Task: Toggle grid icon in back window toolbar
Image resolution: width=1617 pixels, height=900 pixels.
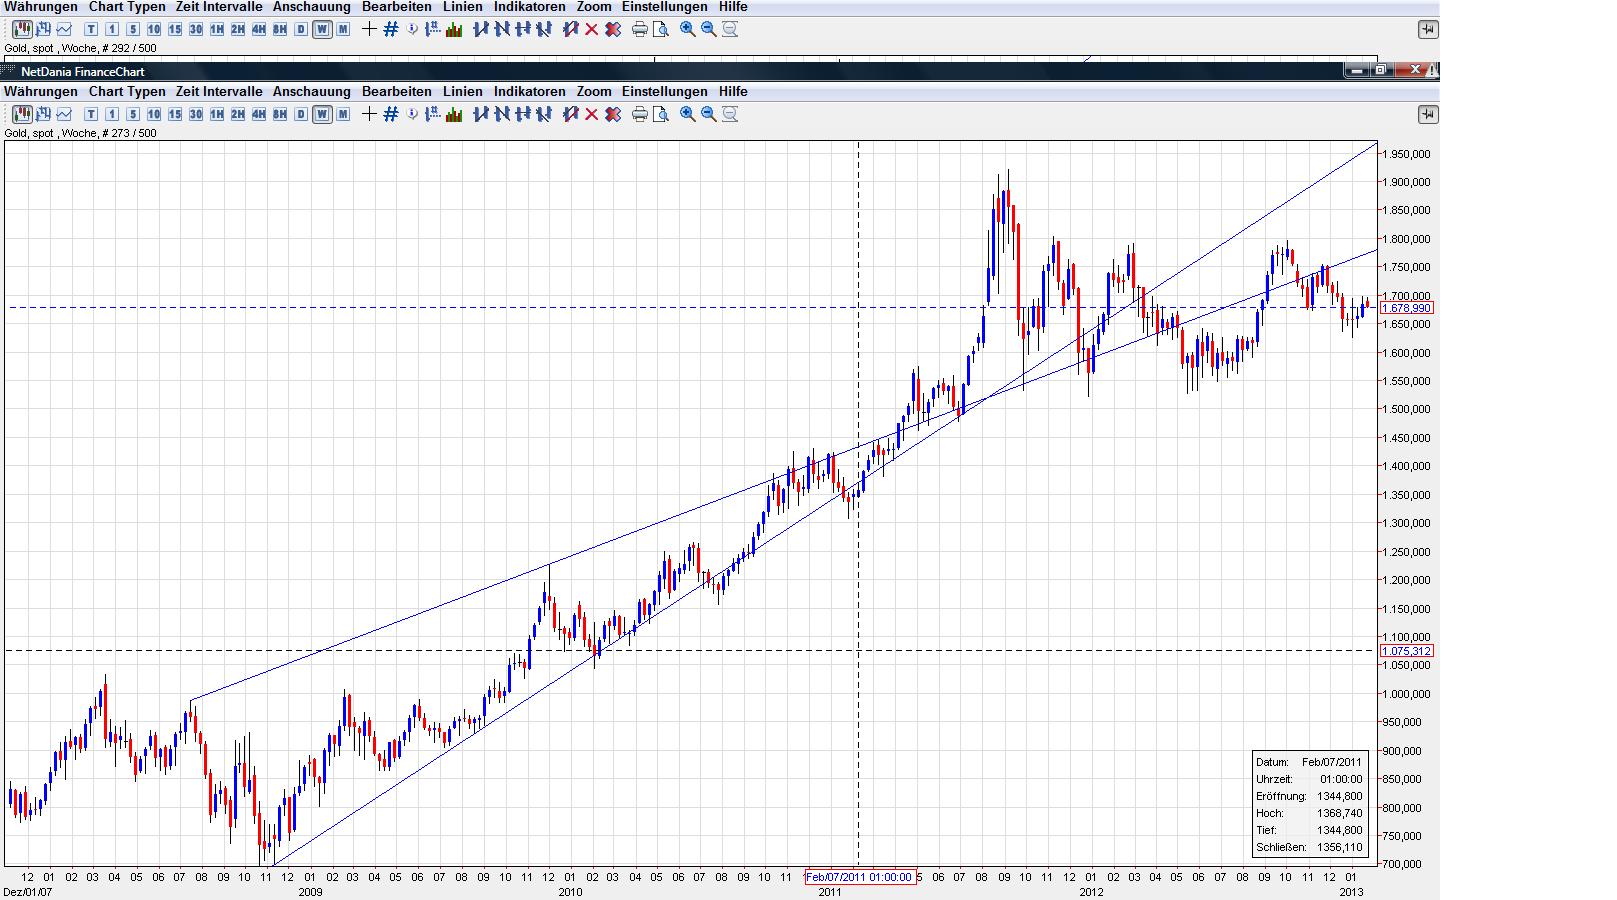Action: click(390, 29)
